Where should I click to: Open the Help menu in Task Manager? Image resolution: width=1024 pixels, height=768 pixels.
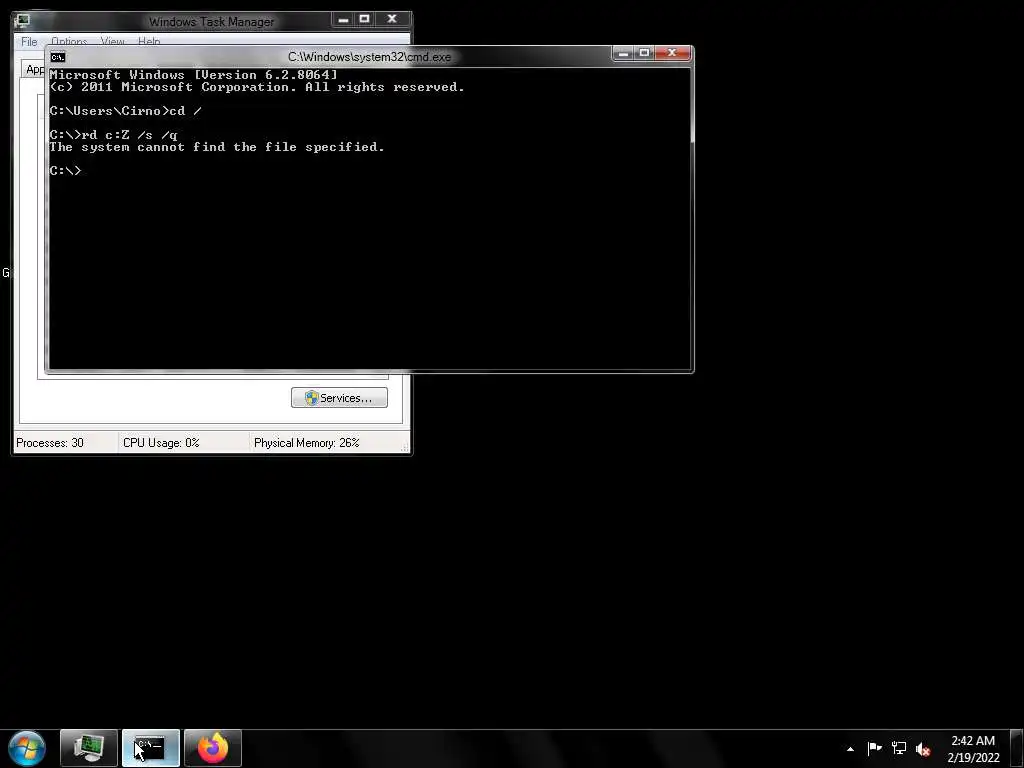point(149,42)
